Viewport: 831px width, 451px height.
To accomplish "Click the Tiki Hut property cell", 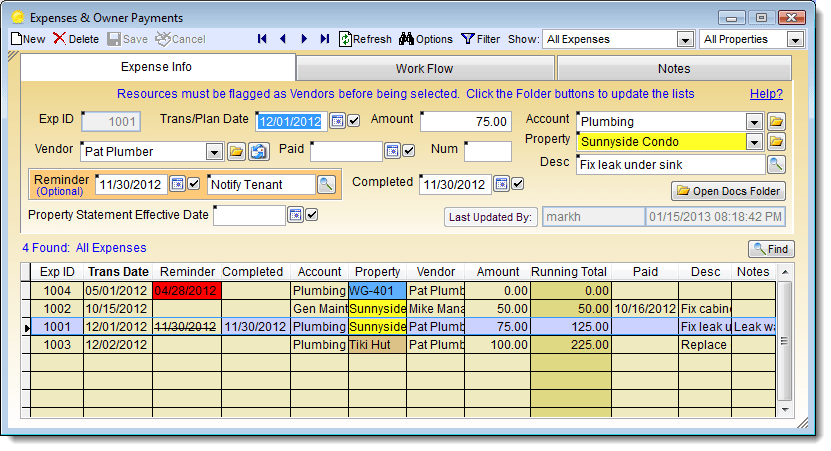I will tap(377, 345).
